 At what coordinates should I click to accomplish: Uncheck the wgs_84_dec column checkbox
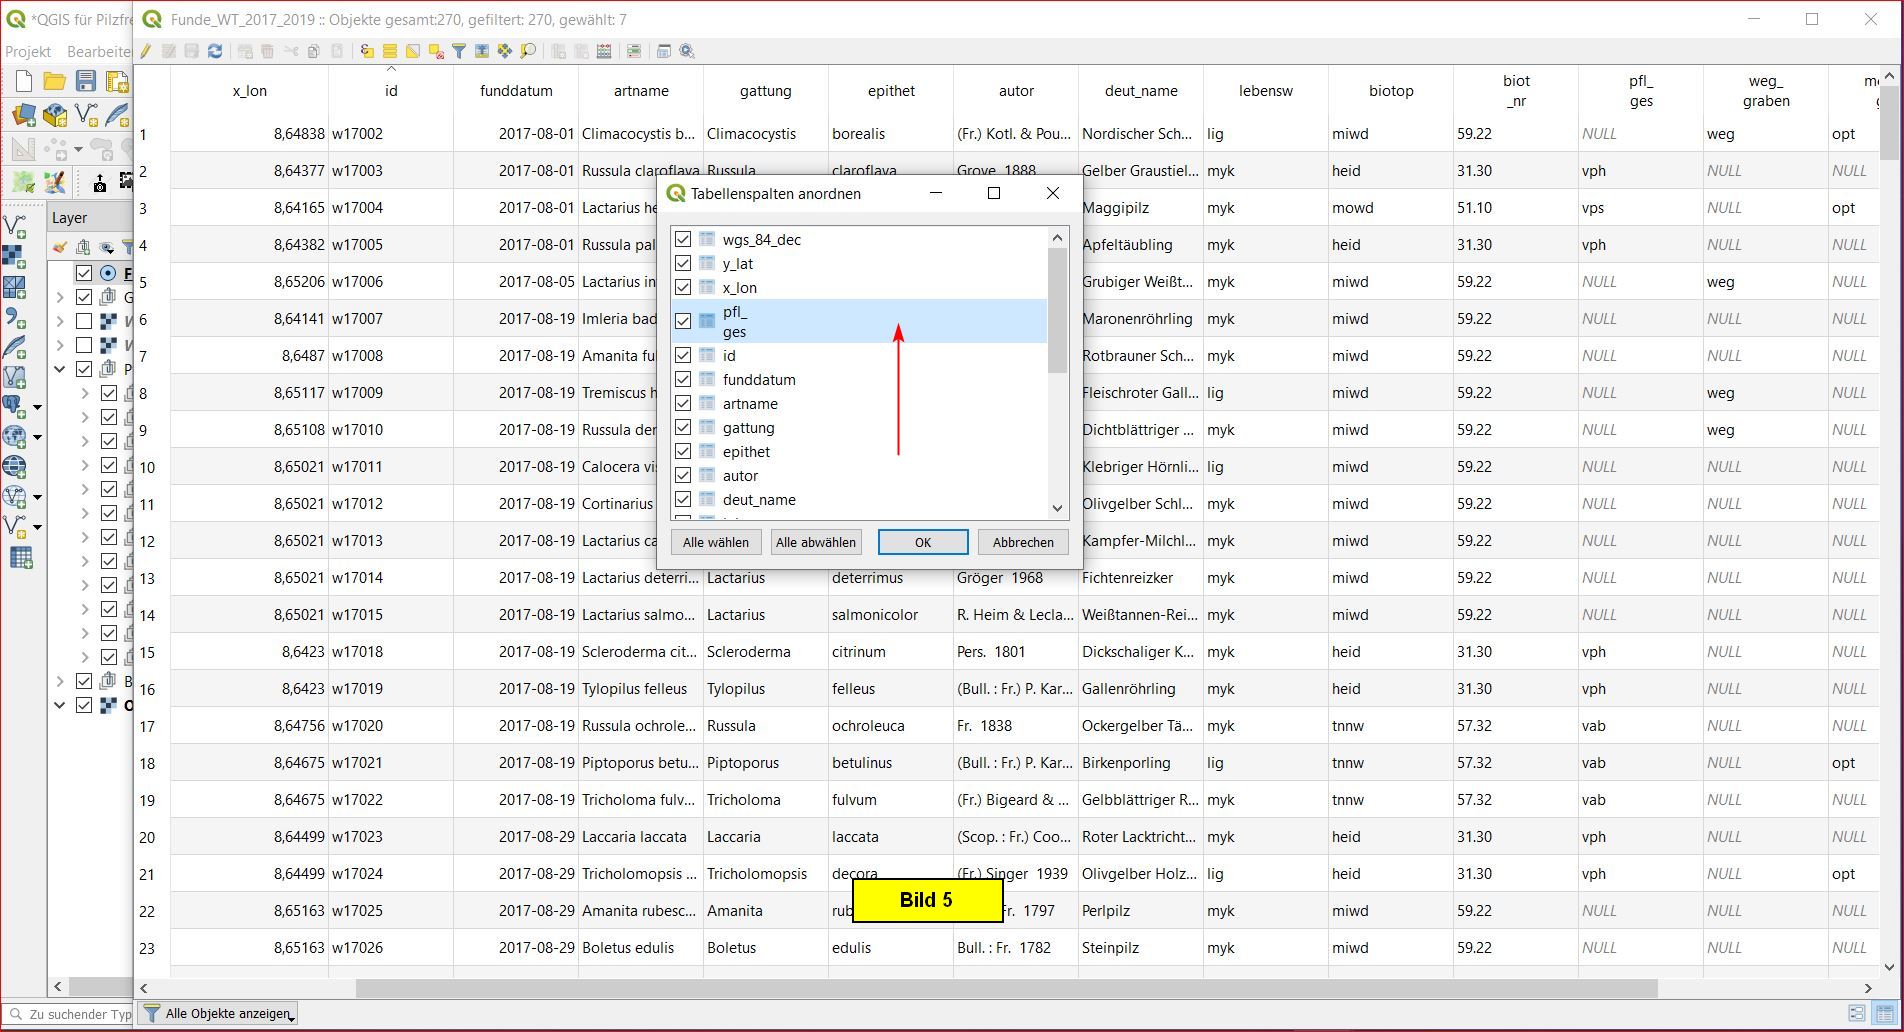683,240
